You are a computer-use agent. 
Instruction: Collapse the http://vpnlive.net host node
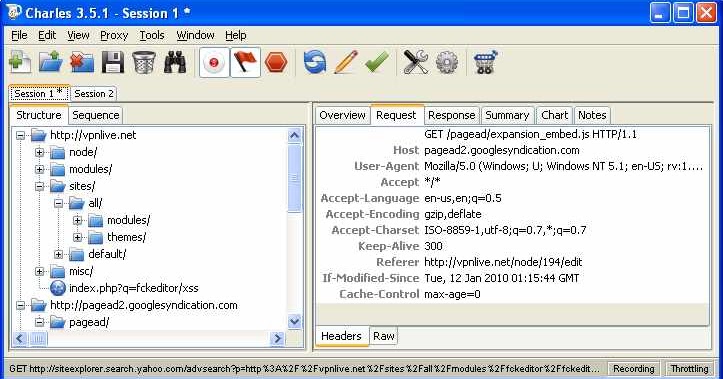click(x=20, y=136)
